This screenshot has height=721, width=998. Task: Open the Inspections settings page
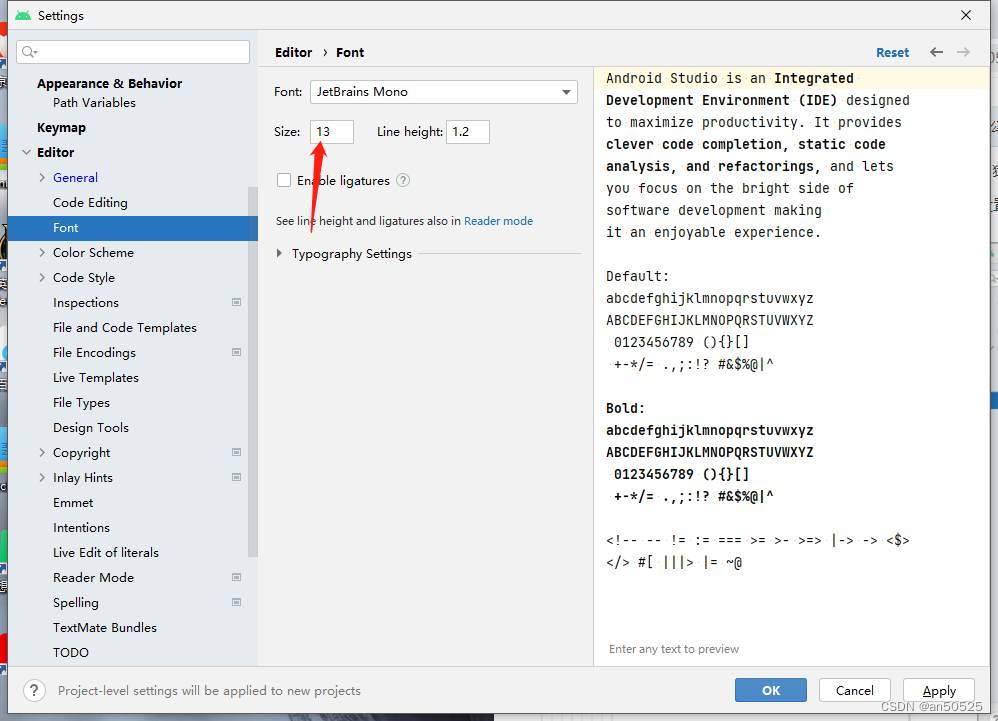[x=86, y=302]
